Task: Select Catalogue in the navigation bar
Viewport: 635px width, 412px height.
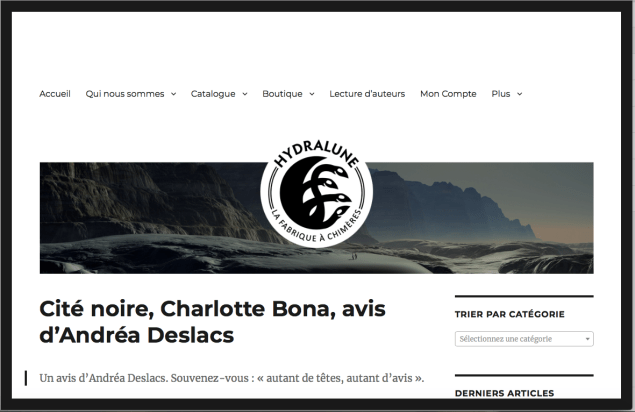Action: pos(213,94)
